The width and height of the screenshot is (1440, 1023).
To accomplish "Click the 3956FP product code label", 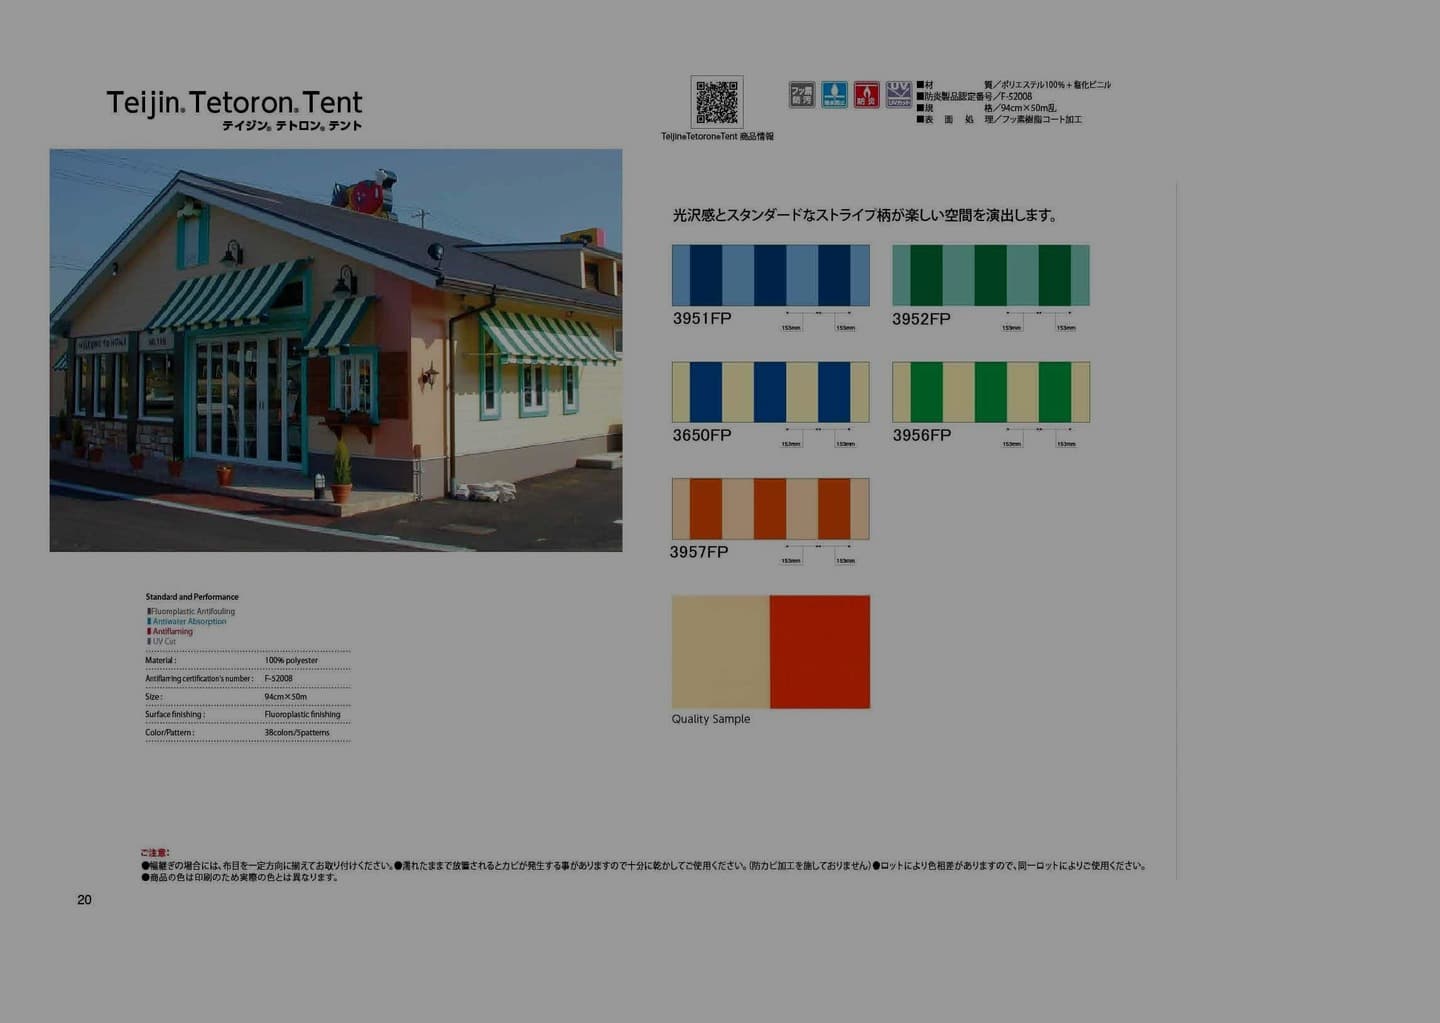I will pos(921,435).
